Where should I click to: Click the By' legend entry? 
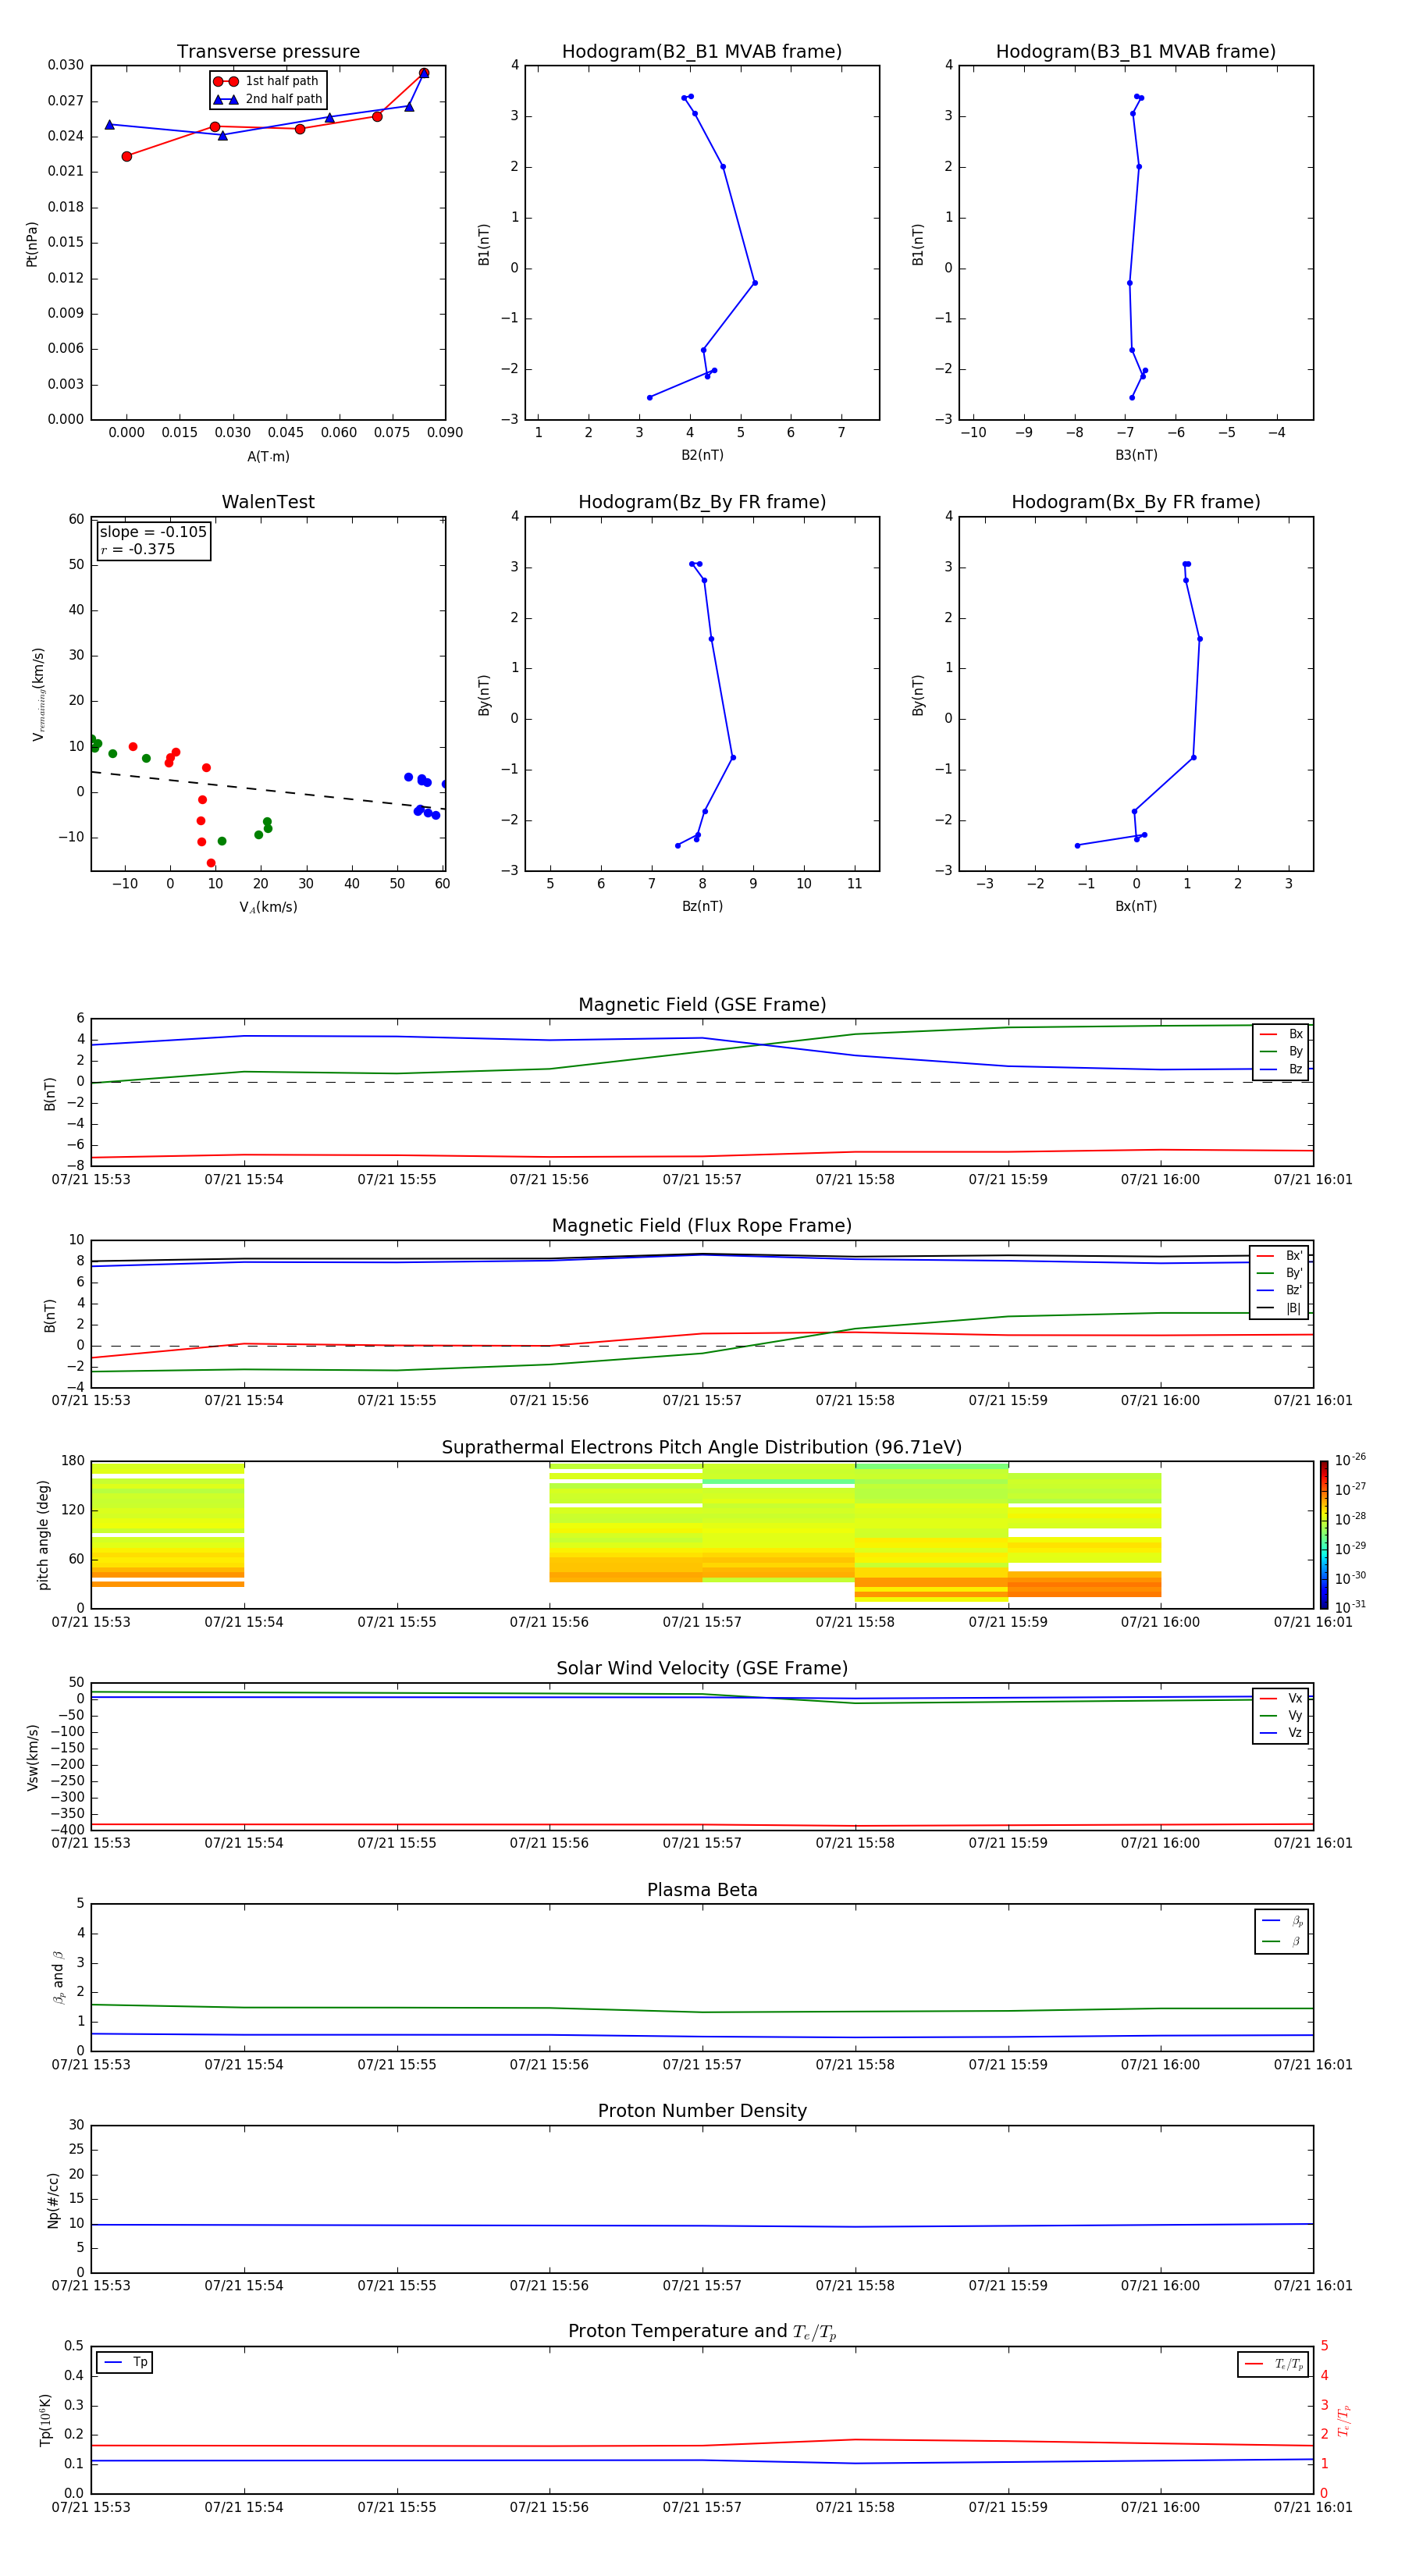tap(1280, 1273)
